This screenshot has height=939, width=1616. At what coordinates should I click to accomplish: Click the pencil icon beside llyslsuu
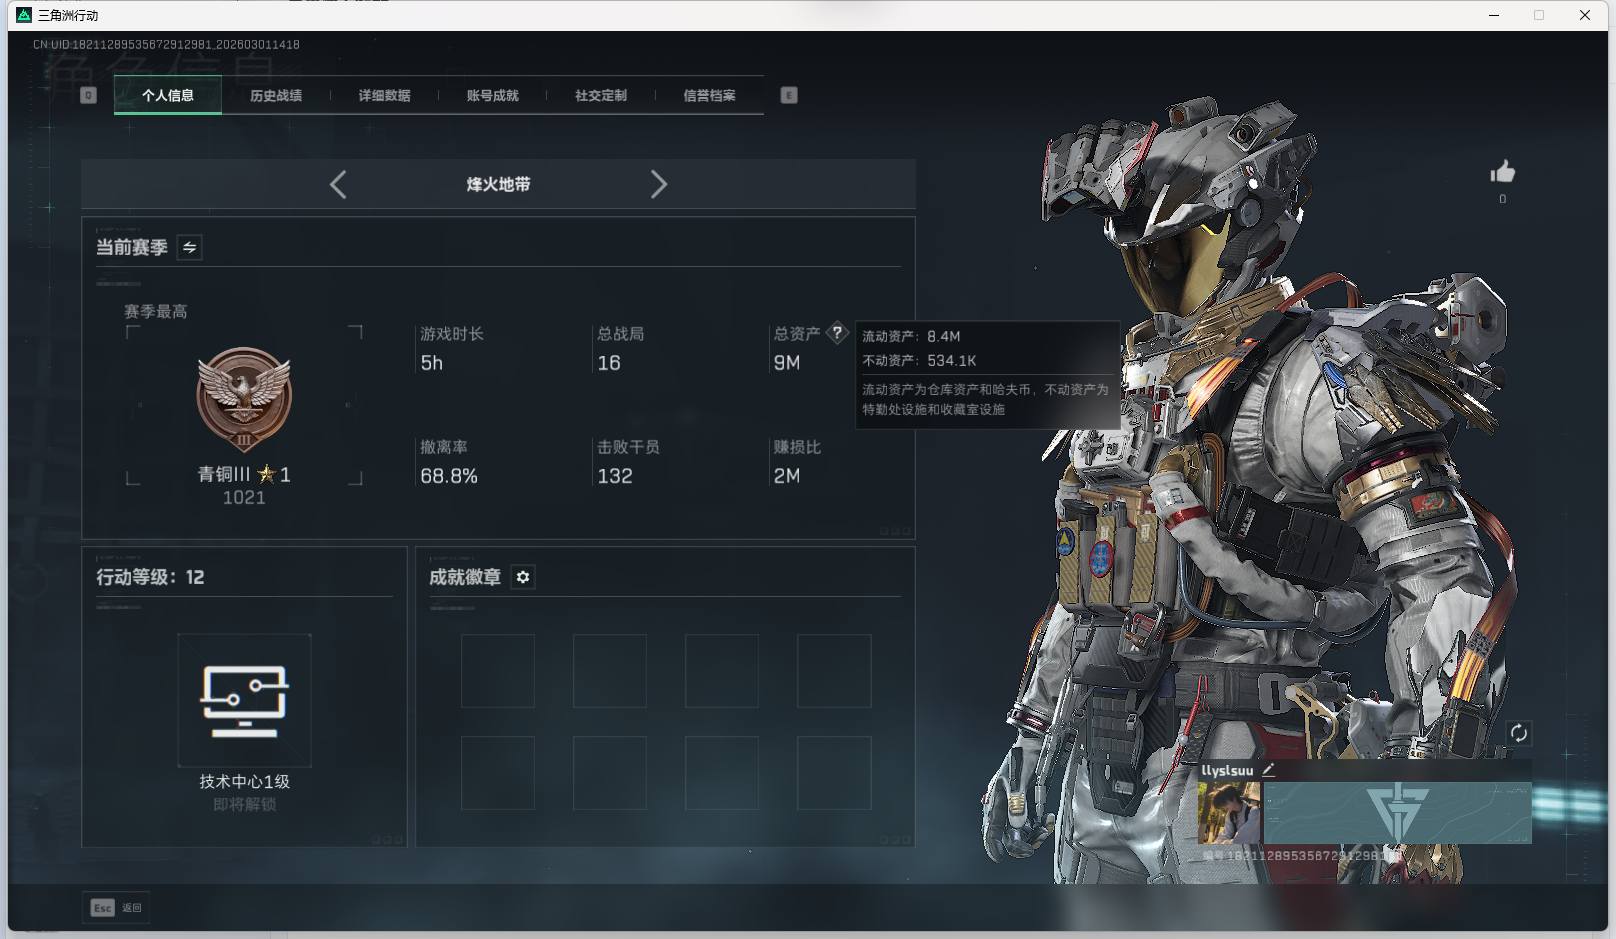click(x=1268, y=770)
